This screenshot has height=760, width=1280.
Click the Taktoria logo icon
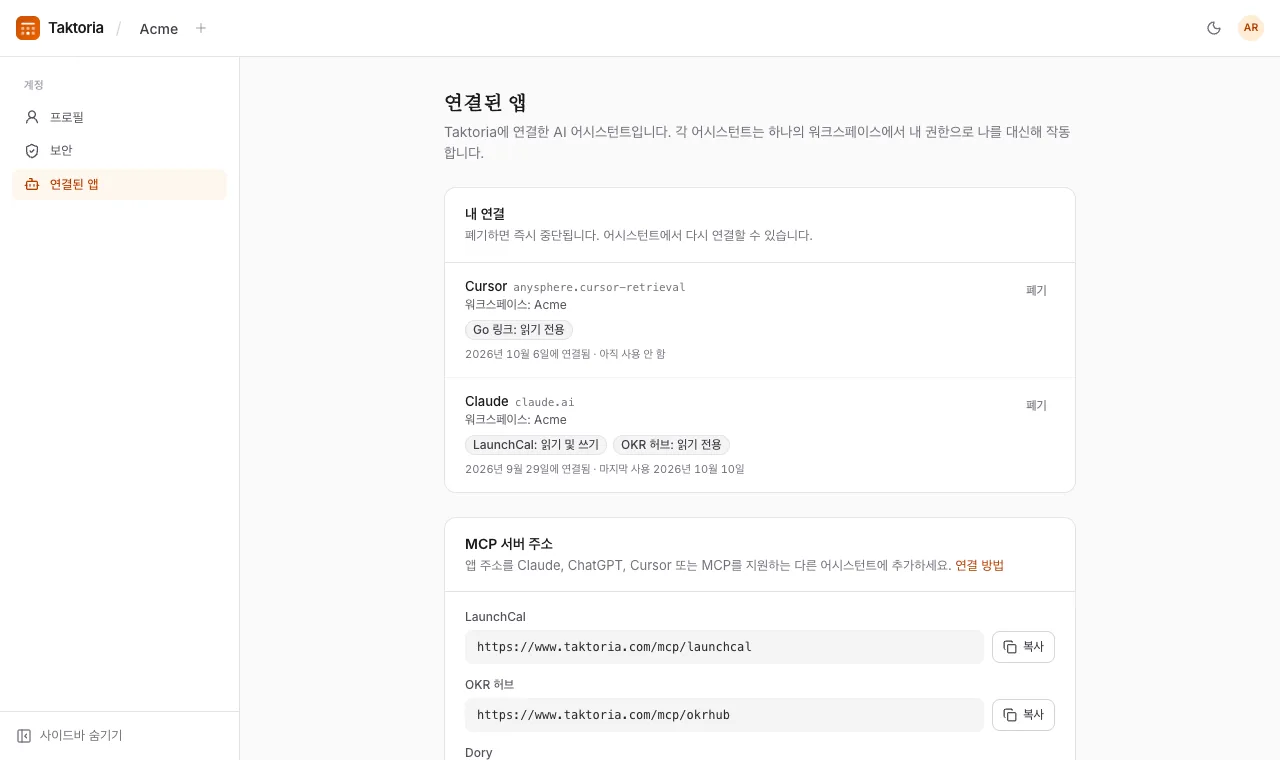(28, 28)
